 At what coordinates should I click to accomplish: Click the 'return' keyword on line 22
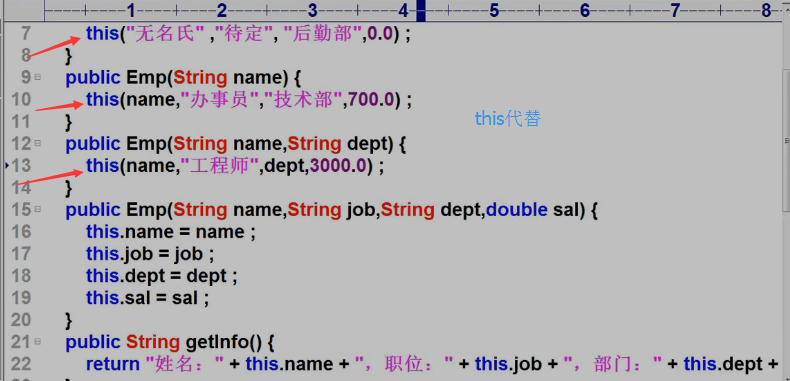[113, 364]
